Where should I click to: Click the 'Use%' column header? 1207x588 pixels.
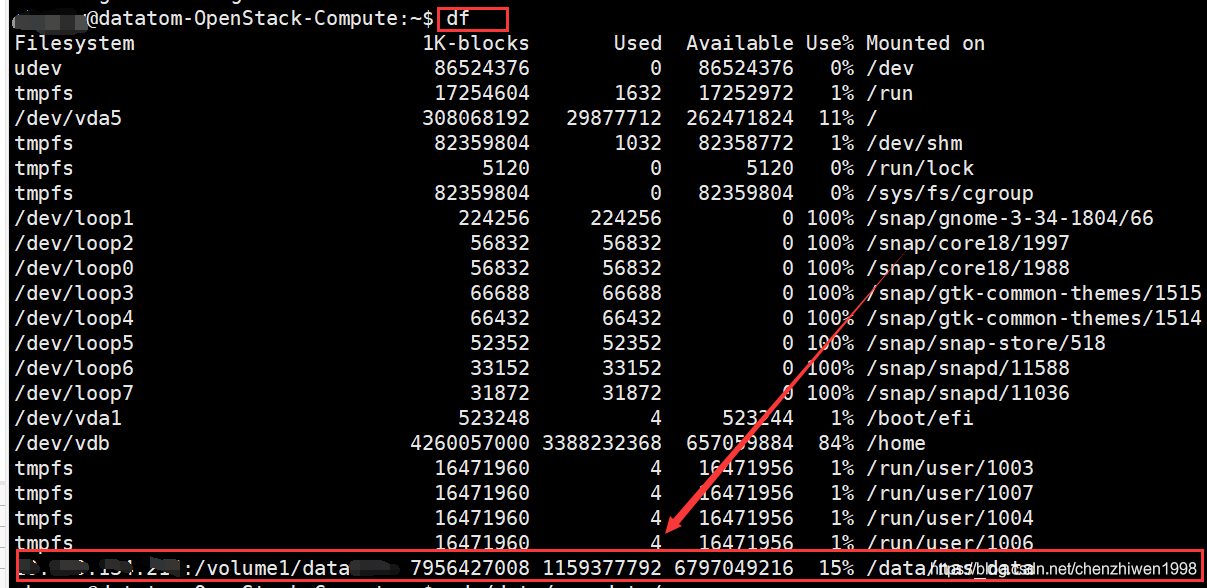[x=830, y=43]
